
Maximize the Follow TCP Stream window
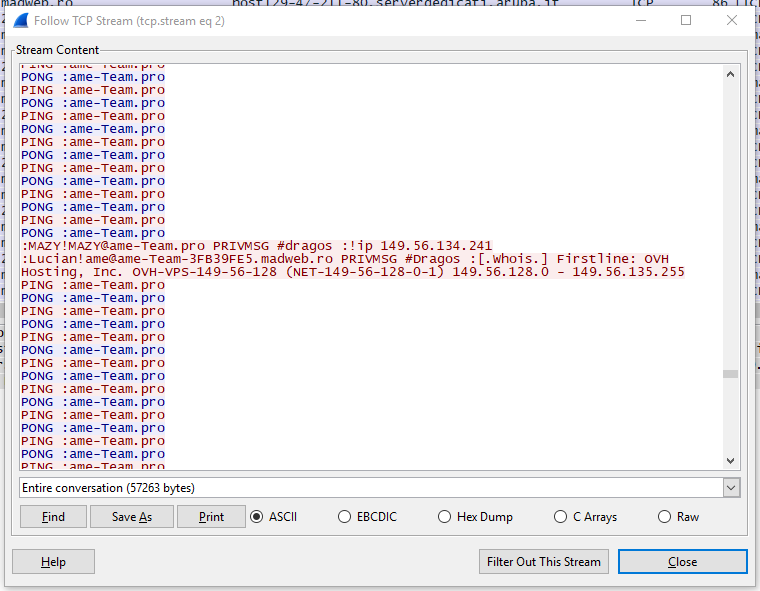pos(686,20)
